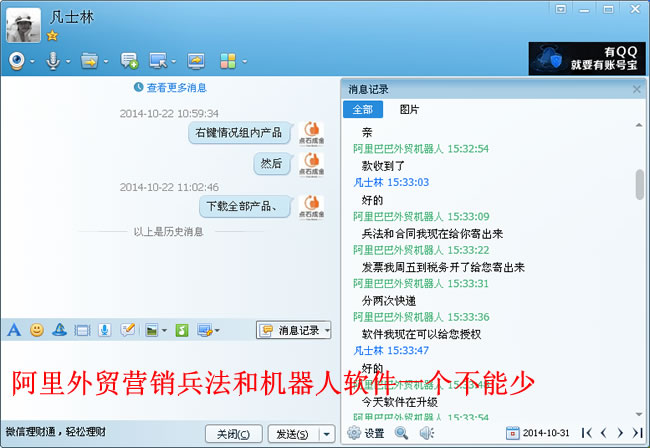Image resolution: width=650 pixels, height=448 pixels.
Task: Toggle the 消息记录 button
Action: click(293, 330)
